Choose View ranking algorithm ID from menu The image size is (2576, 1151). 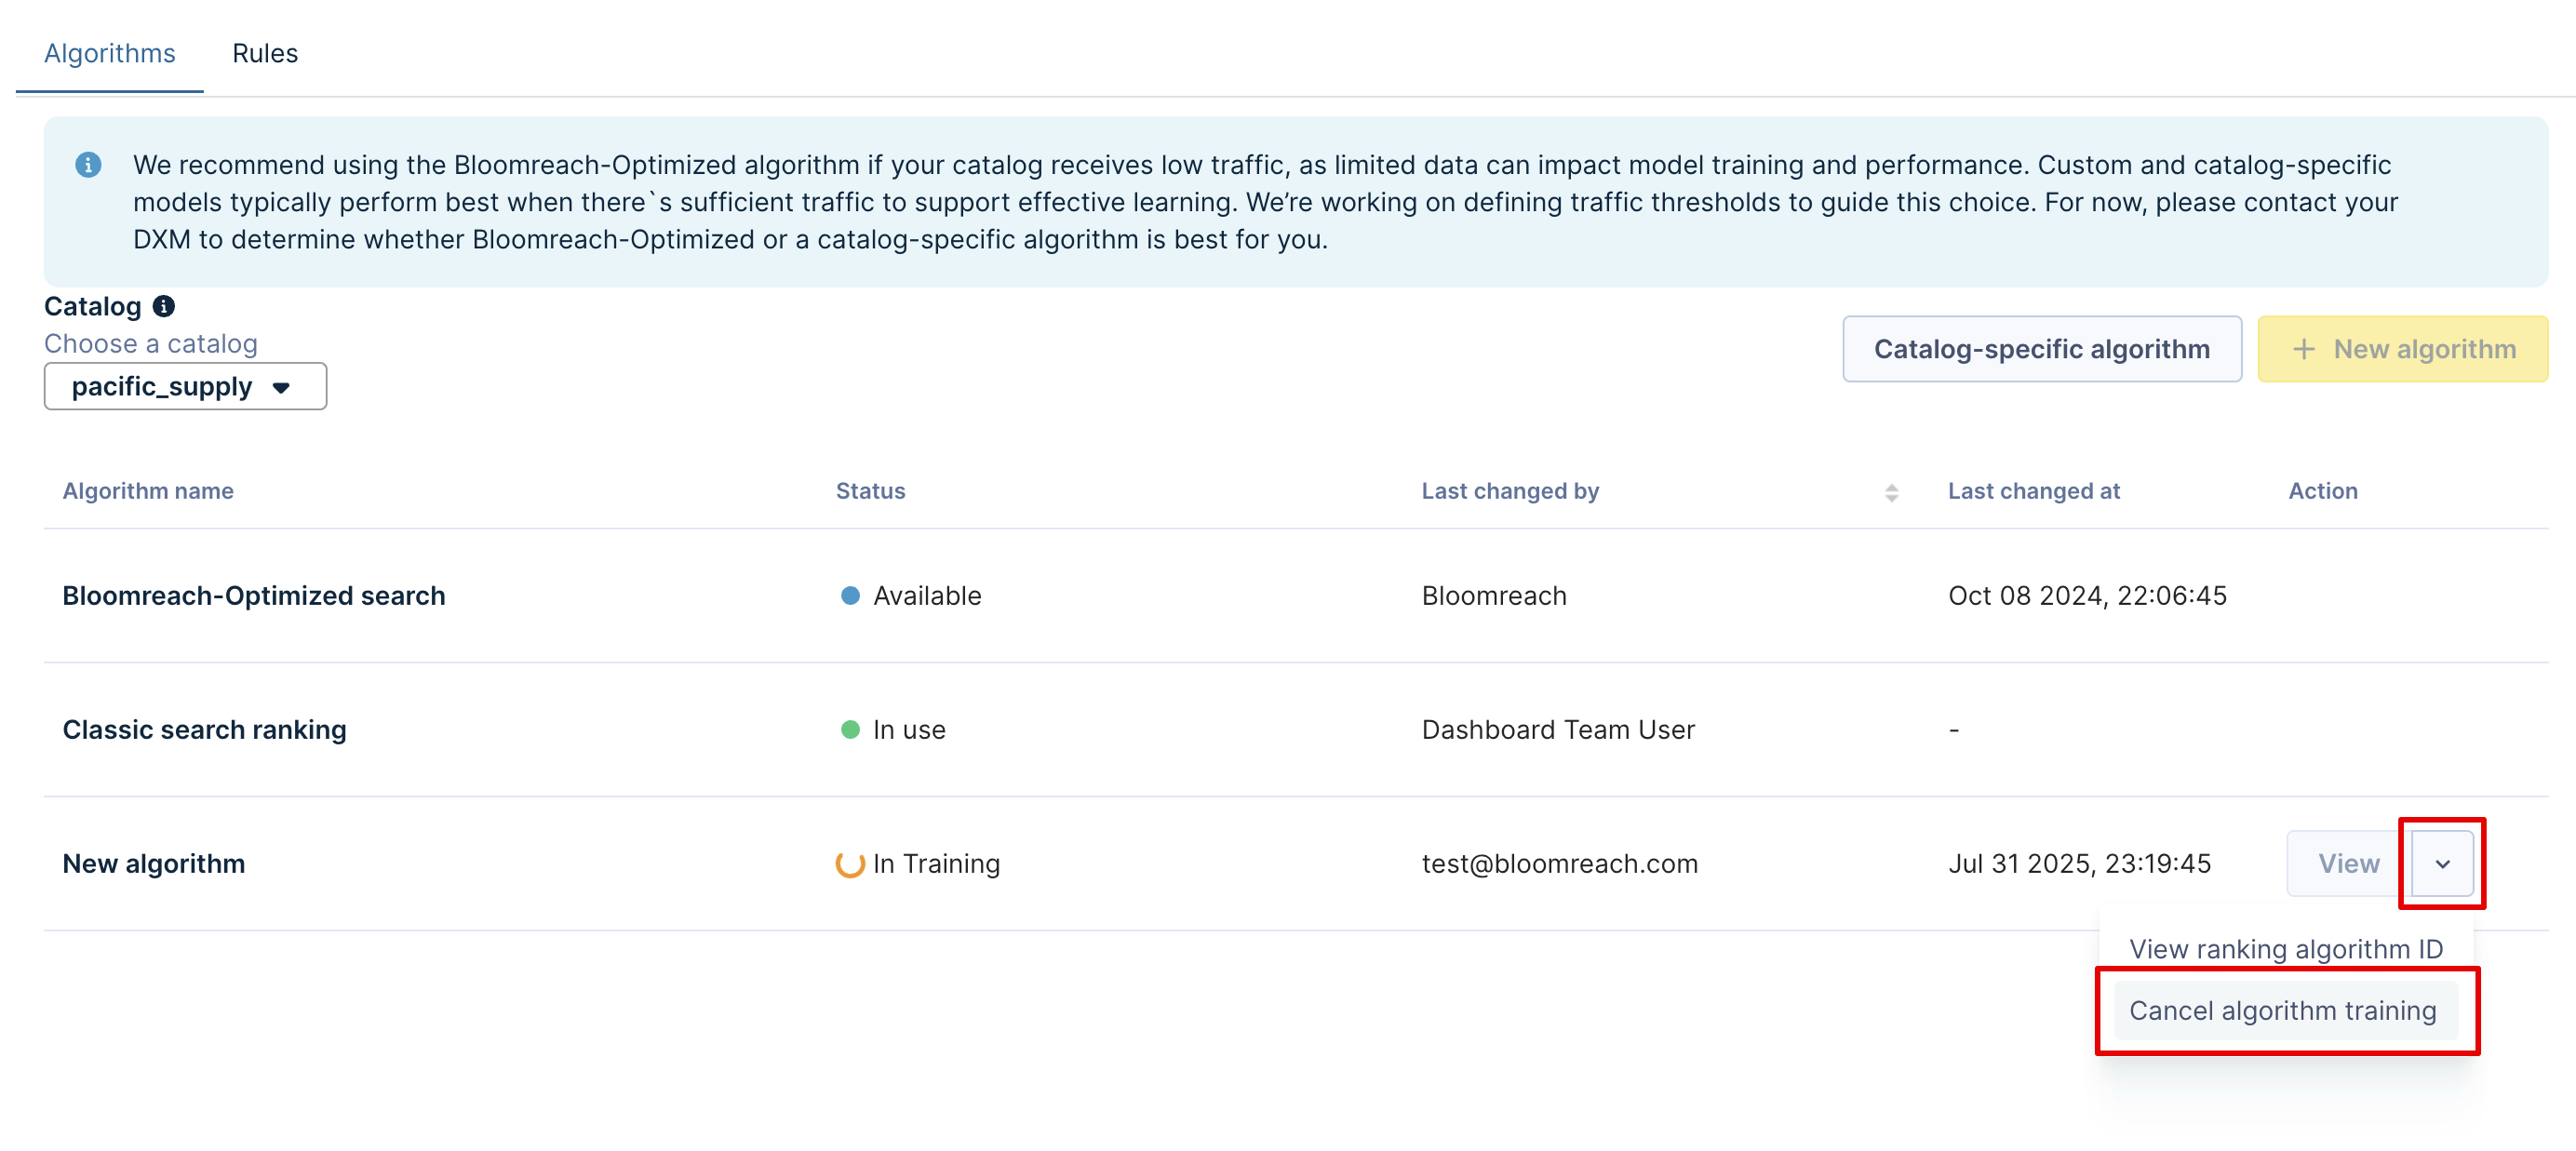click(x=2285, y=948)
